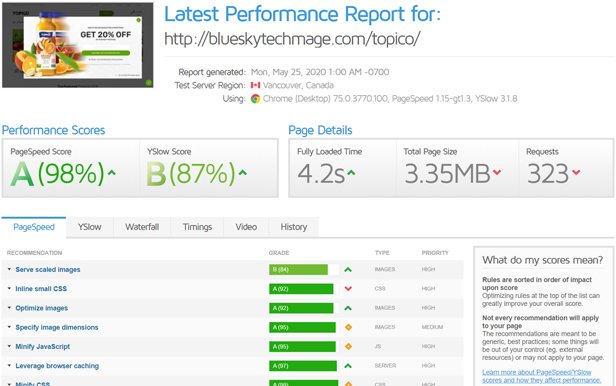Click MEDIUM priority in Specify image dimensions
The height and width of the screenshot is (386, 616).
432,327
